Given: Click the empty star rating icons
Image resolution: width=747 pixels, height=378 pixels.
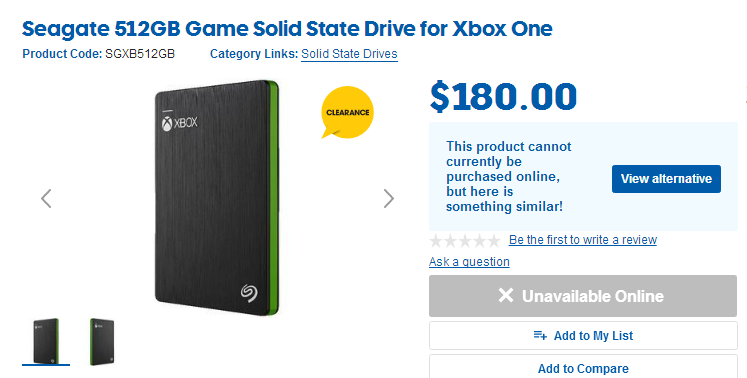Looking at the screenshot, I should point(464,241).
